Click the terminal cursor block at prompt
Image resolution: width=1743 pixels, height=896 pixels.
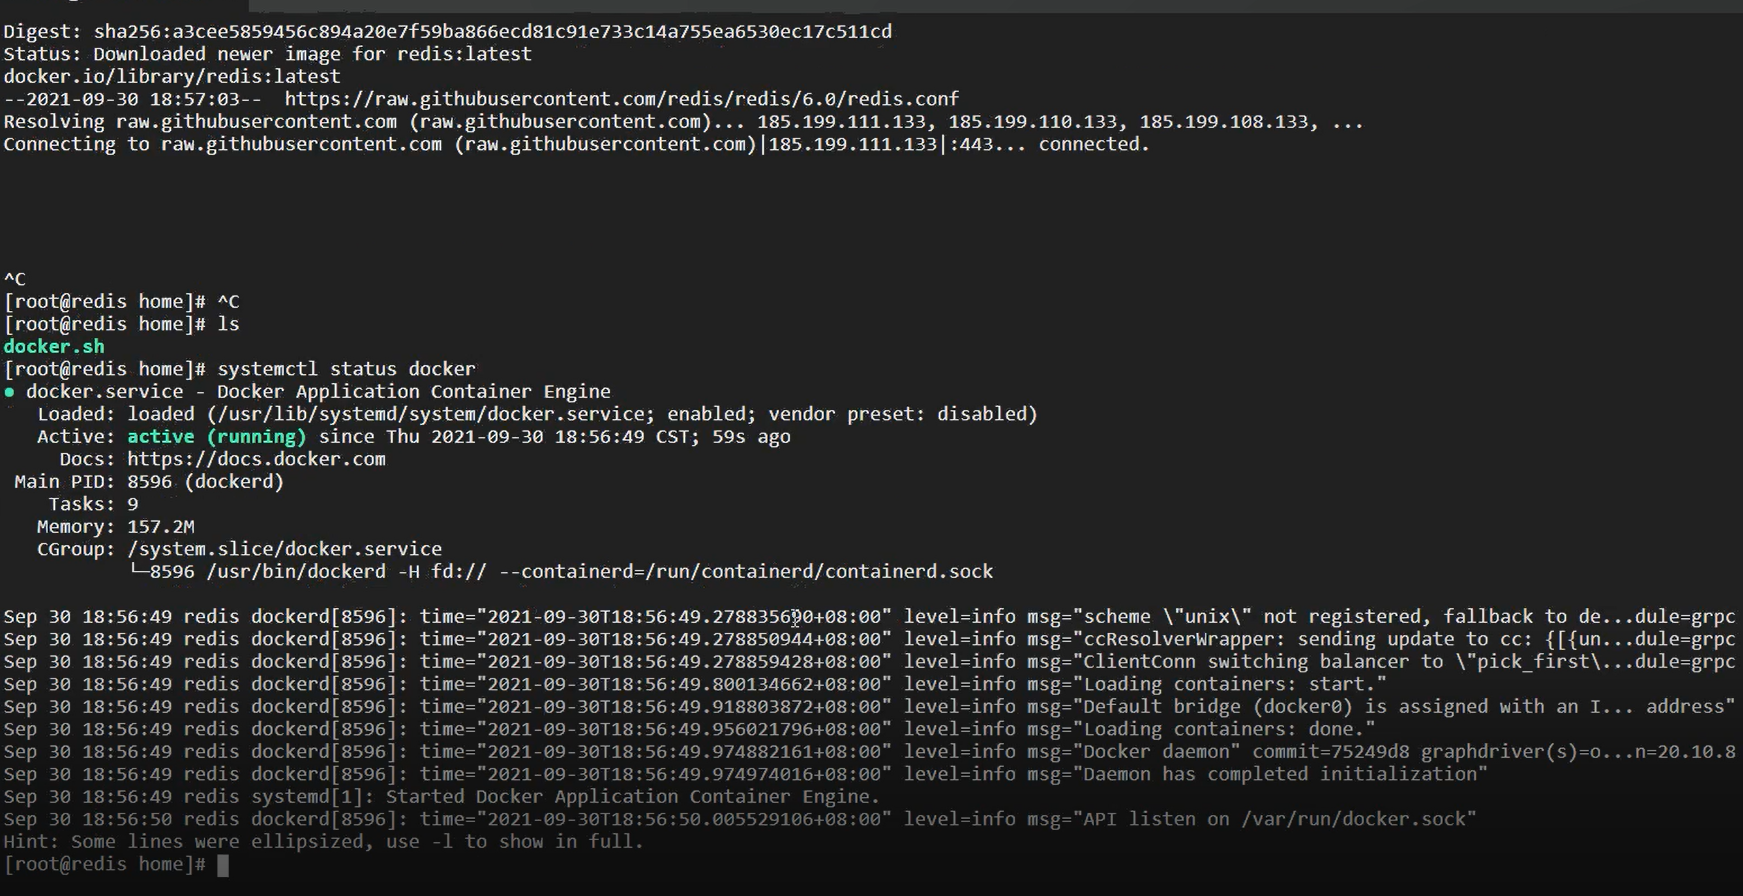click(x=223, y=865)
